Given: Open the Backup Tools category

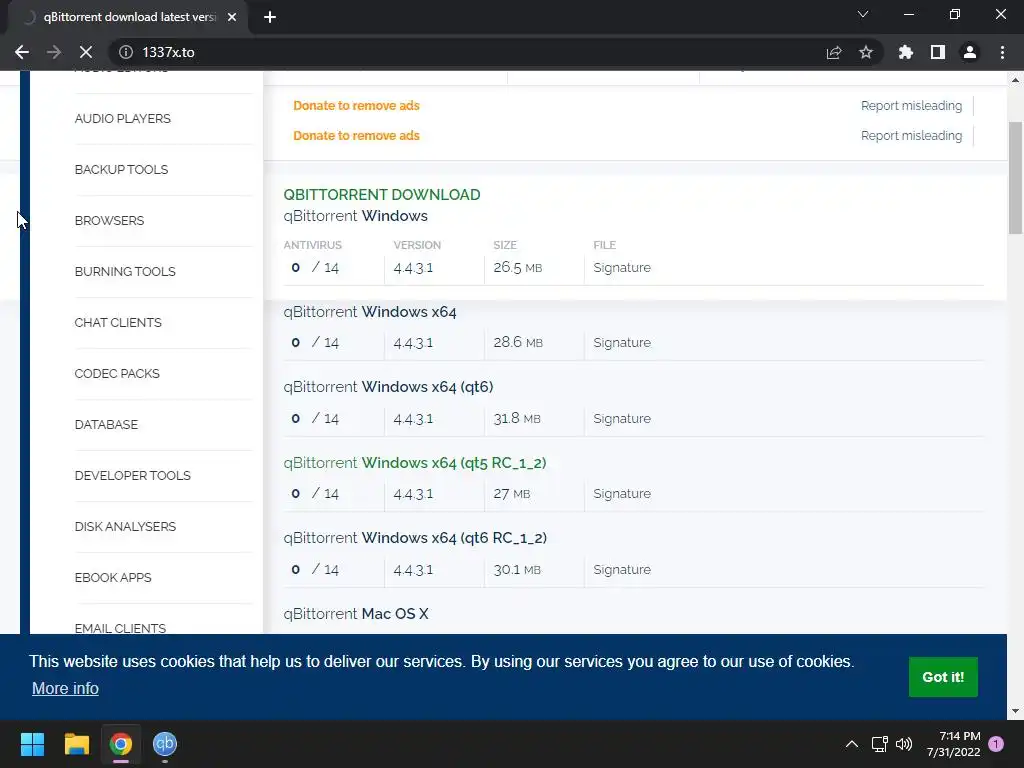Looking at the screenshot, I should (121, 170).
